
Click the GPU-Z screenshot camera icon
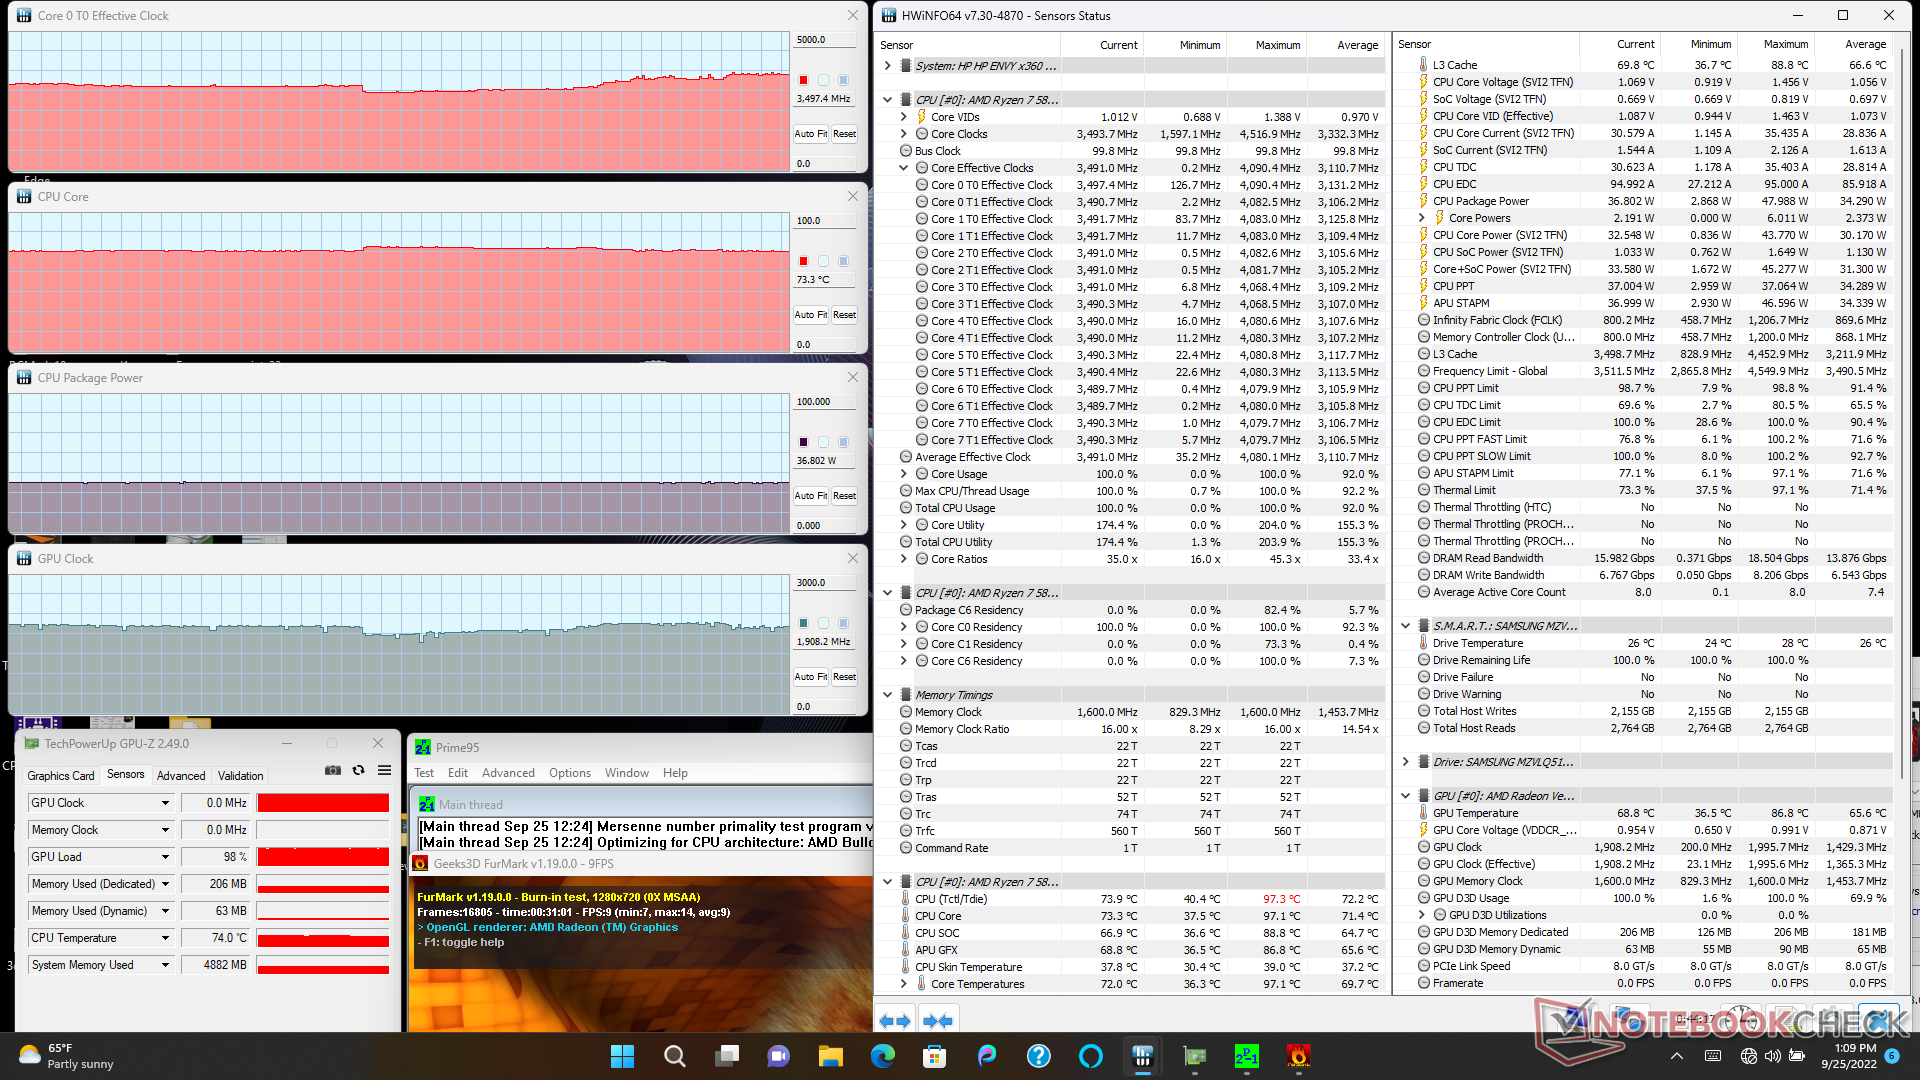[333, 770]
